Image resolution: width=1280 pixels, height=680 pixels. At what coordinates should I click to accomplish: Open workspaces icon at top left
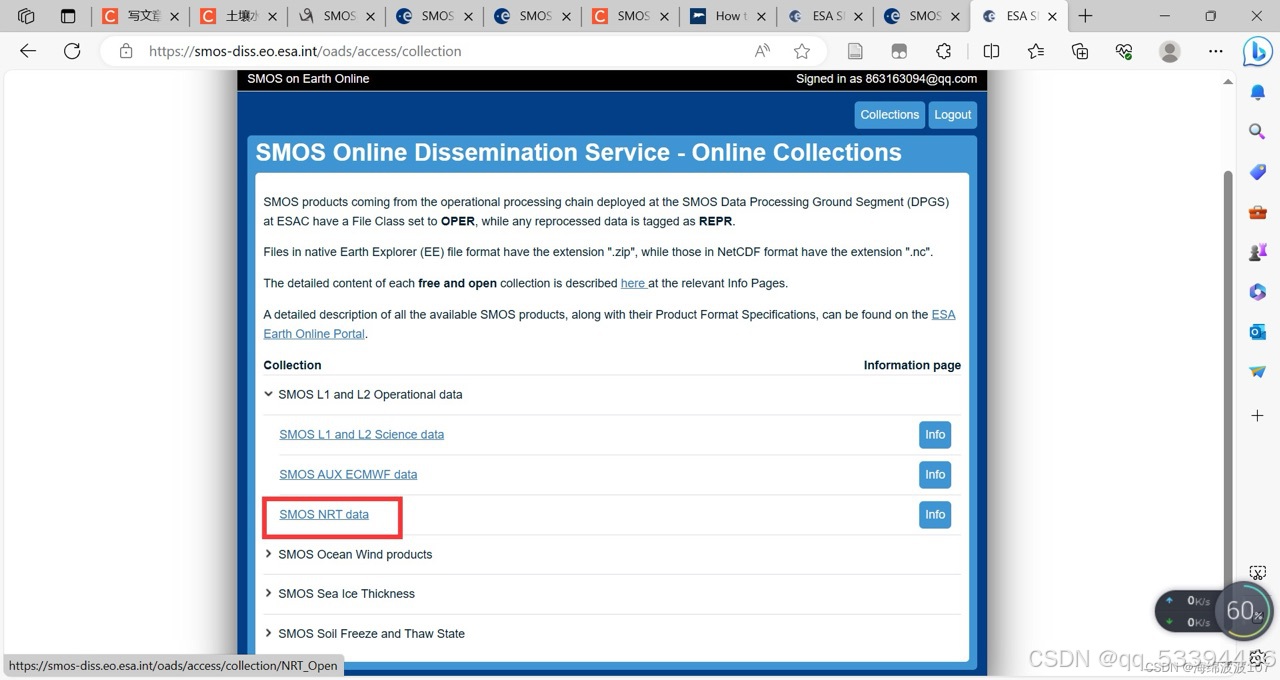pos(26,16)
